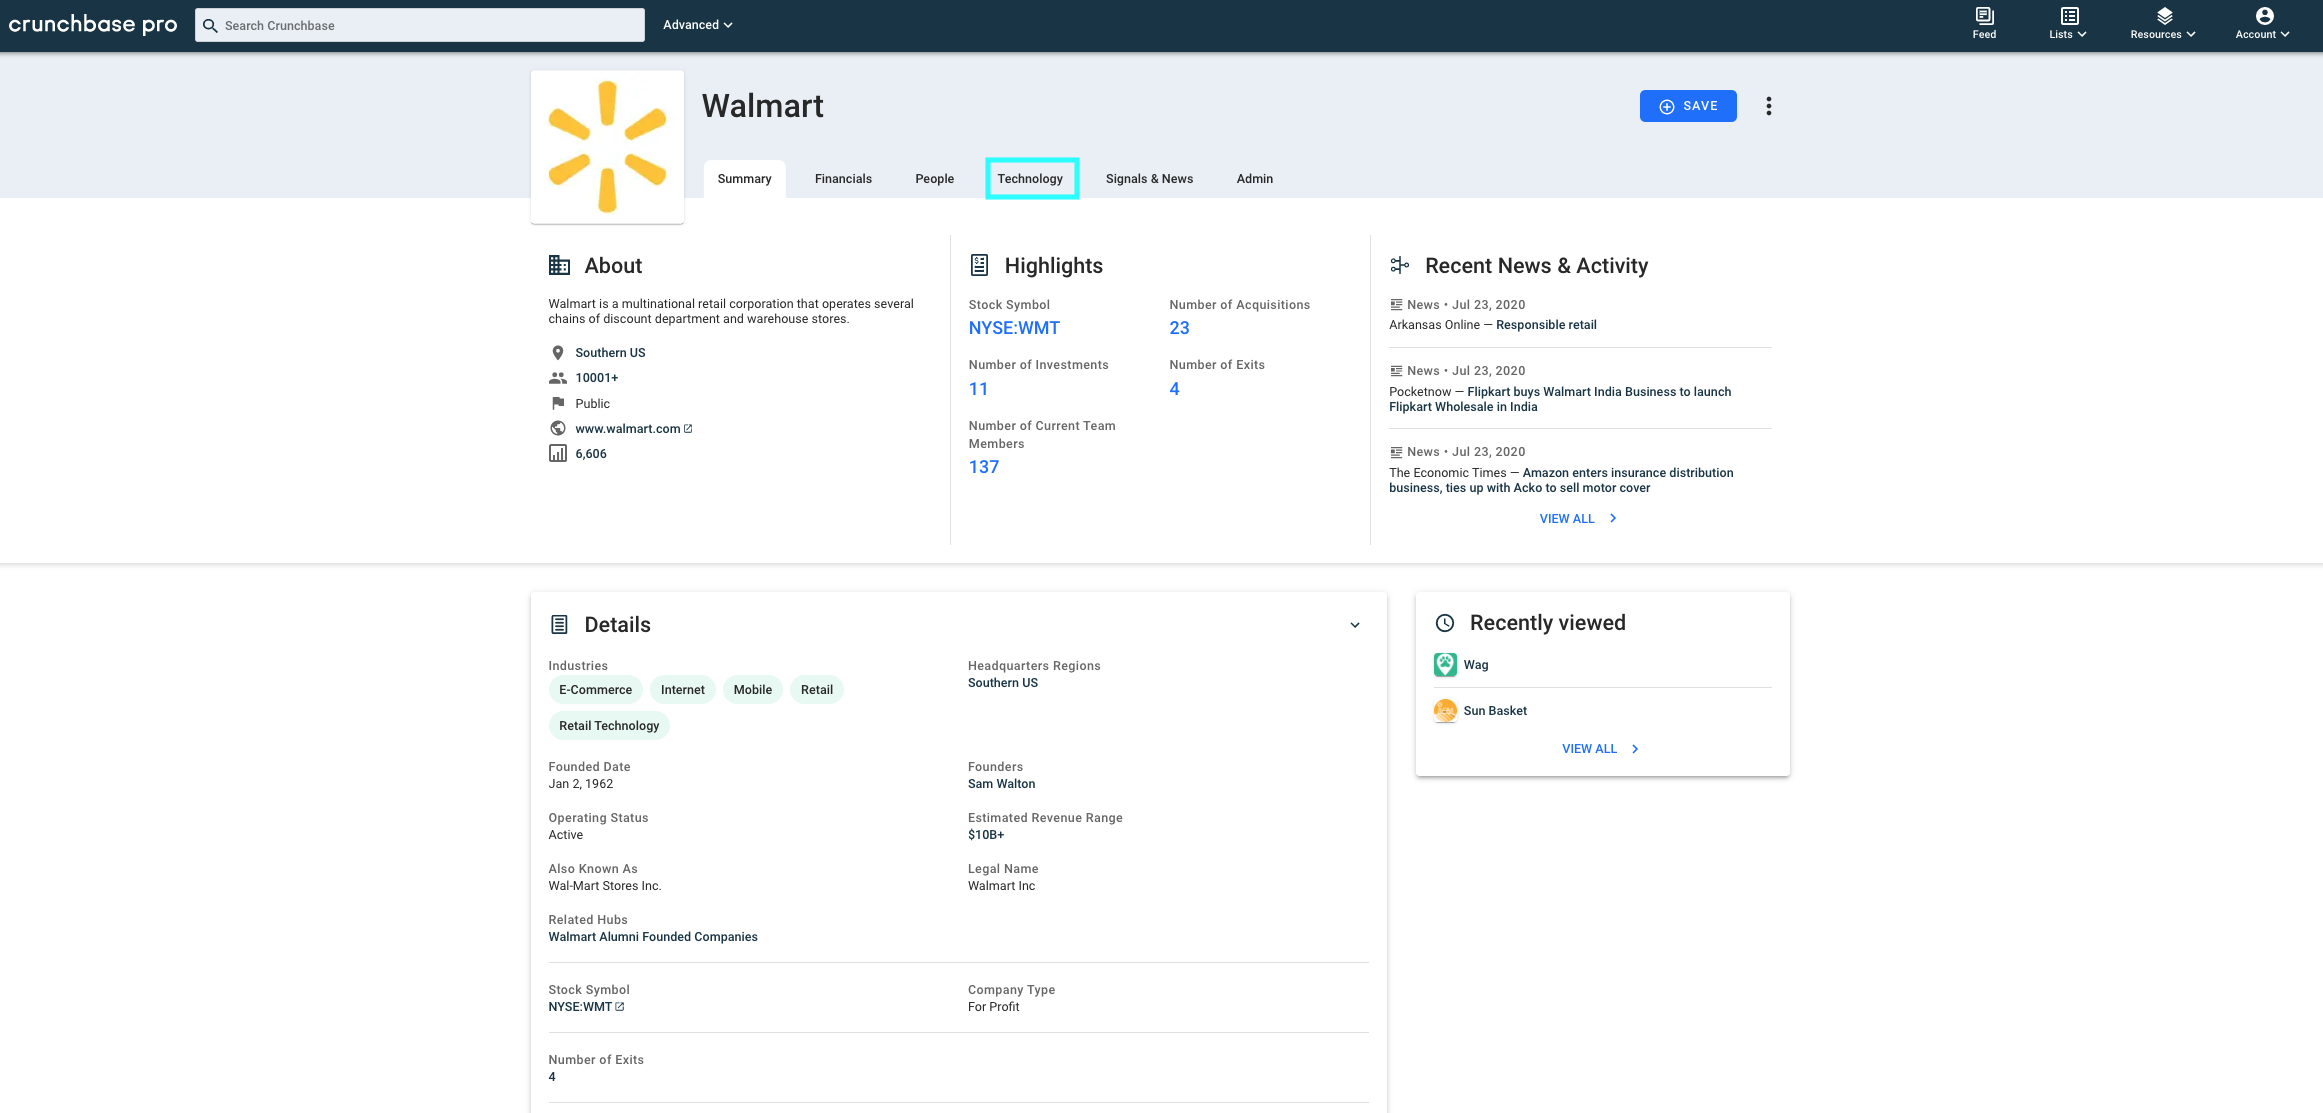Click the rank bar chart icon
2323x1113 pixels.
pos(558,453)
